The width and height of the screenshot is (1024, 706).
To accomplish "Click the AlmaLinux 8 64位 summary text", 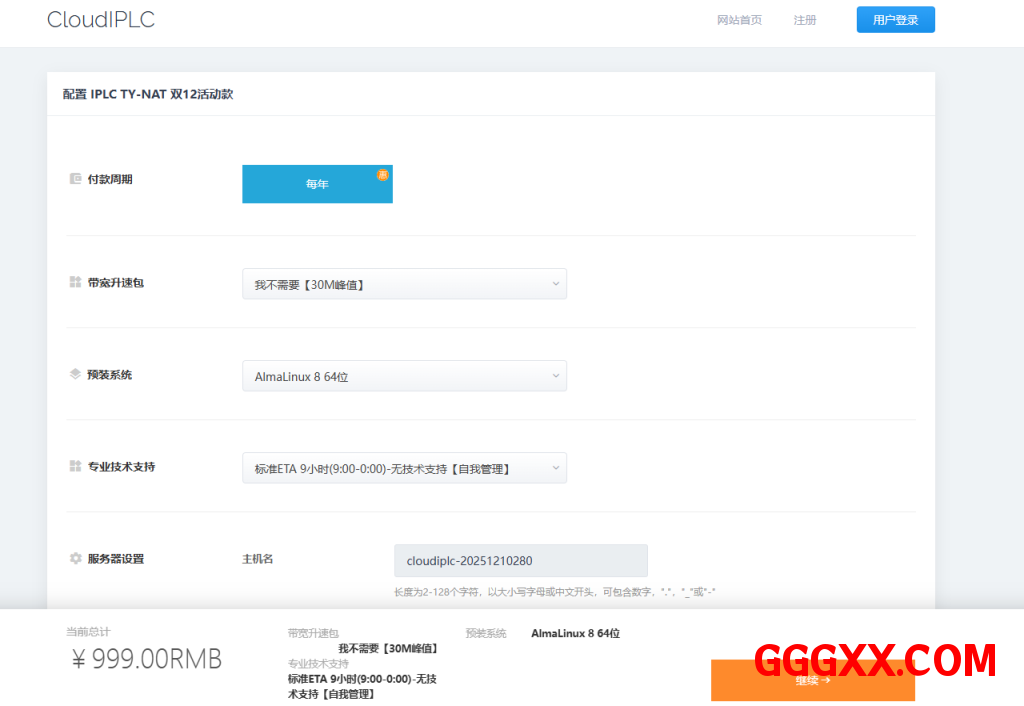I will pyautogui.click(x=575, y=633).
